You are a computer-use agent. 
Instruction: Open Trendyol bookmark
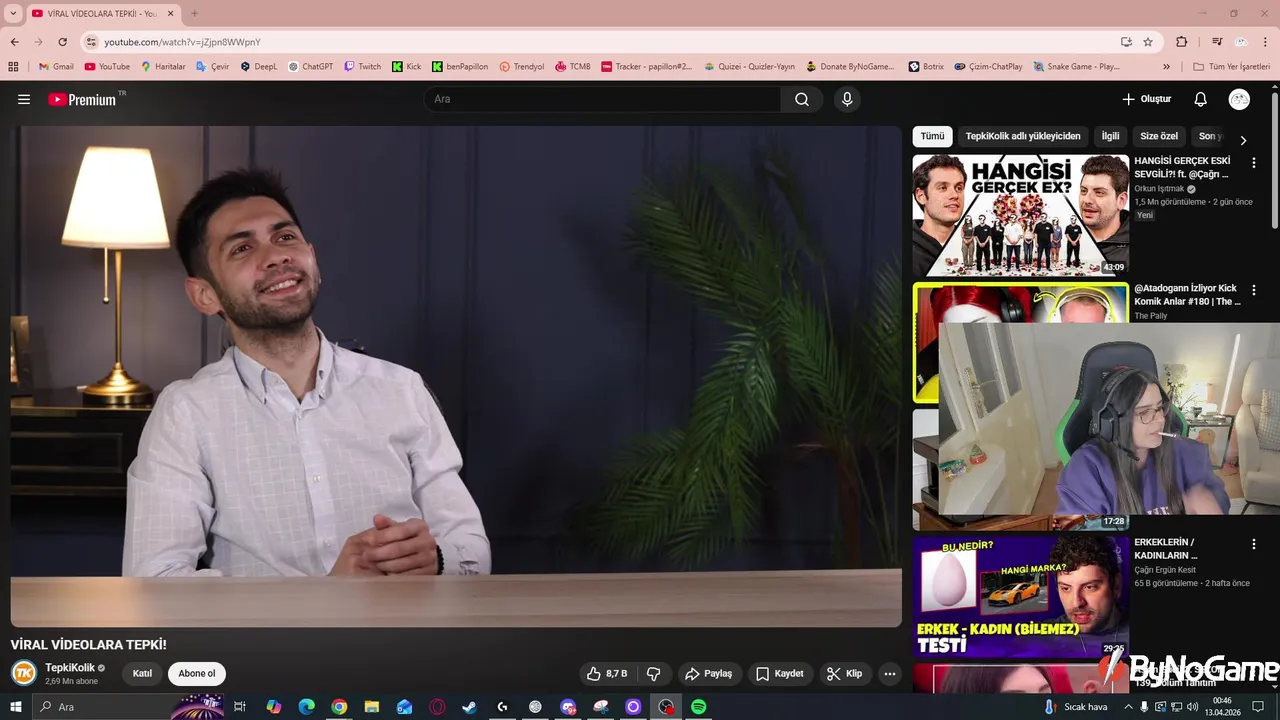click(522, 67)
